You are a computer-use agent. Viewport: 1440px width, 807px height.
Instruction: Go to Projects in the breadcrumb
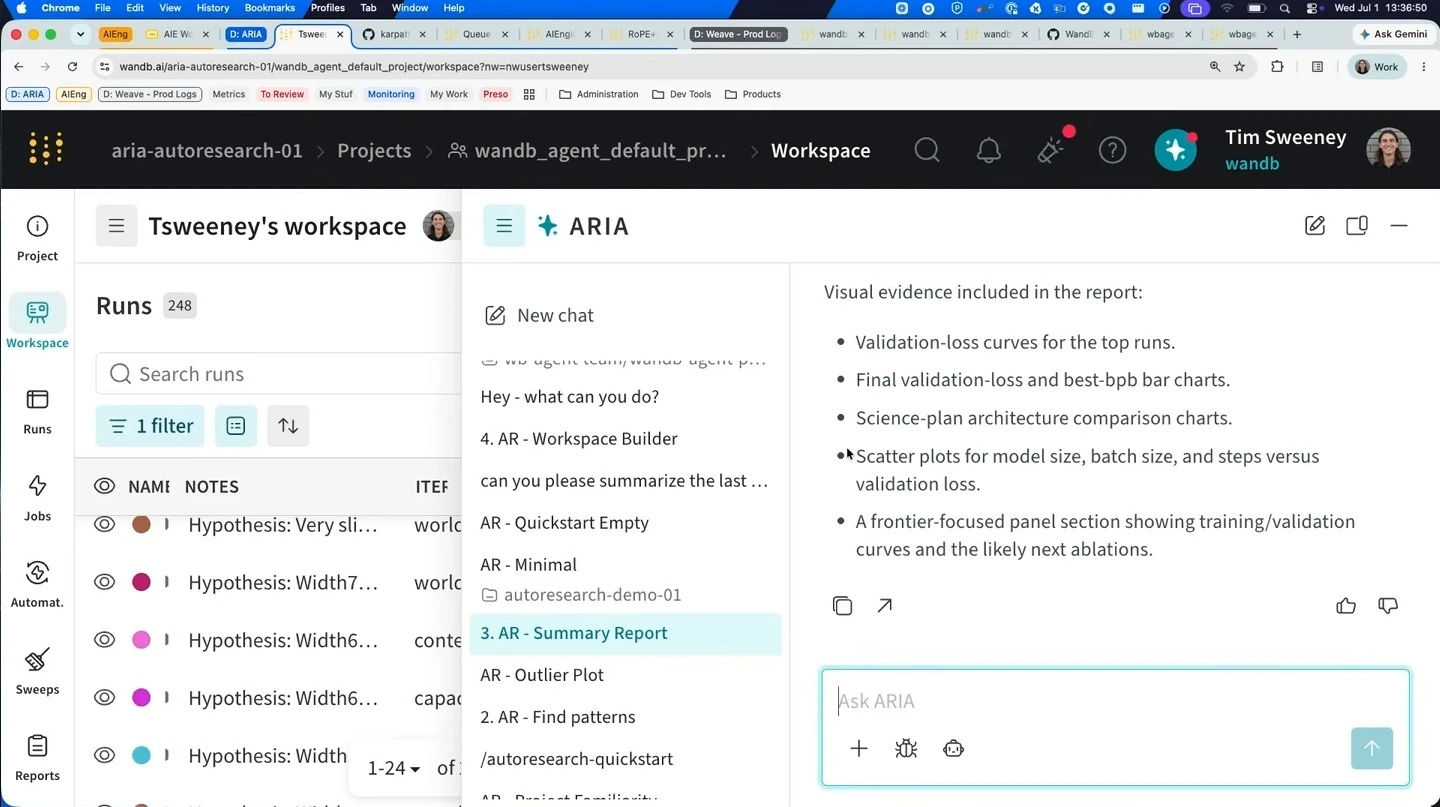point(374,151)
